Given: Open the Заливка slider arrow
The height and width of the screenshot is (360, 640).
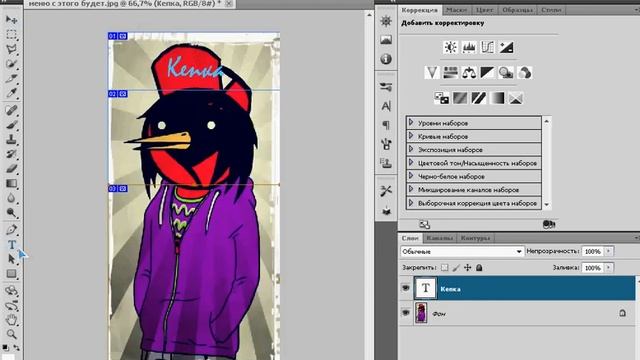Looking at the screenshot, I should tap(608, 268).
